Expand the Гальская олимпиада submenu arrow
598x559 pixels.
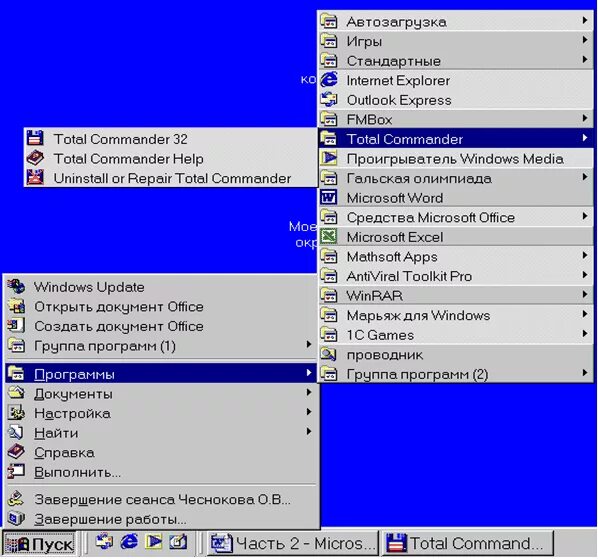click(x=585, y=177)
